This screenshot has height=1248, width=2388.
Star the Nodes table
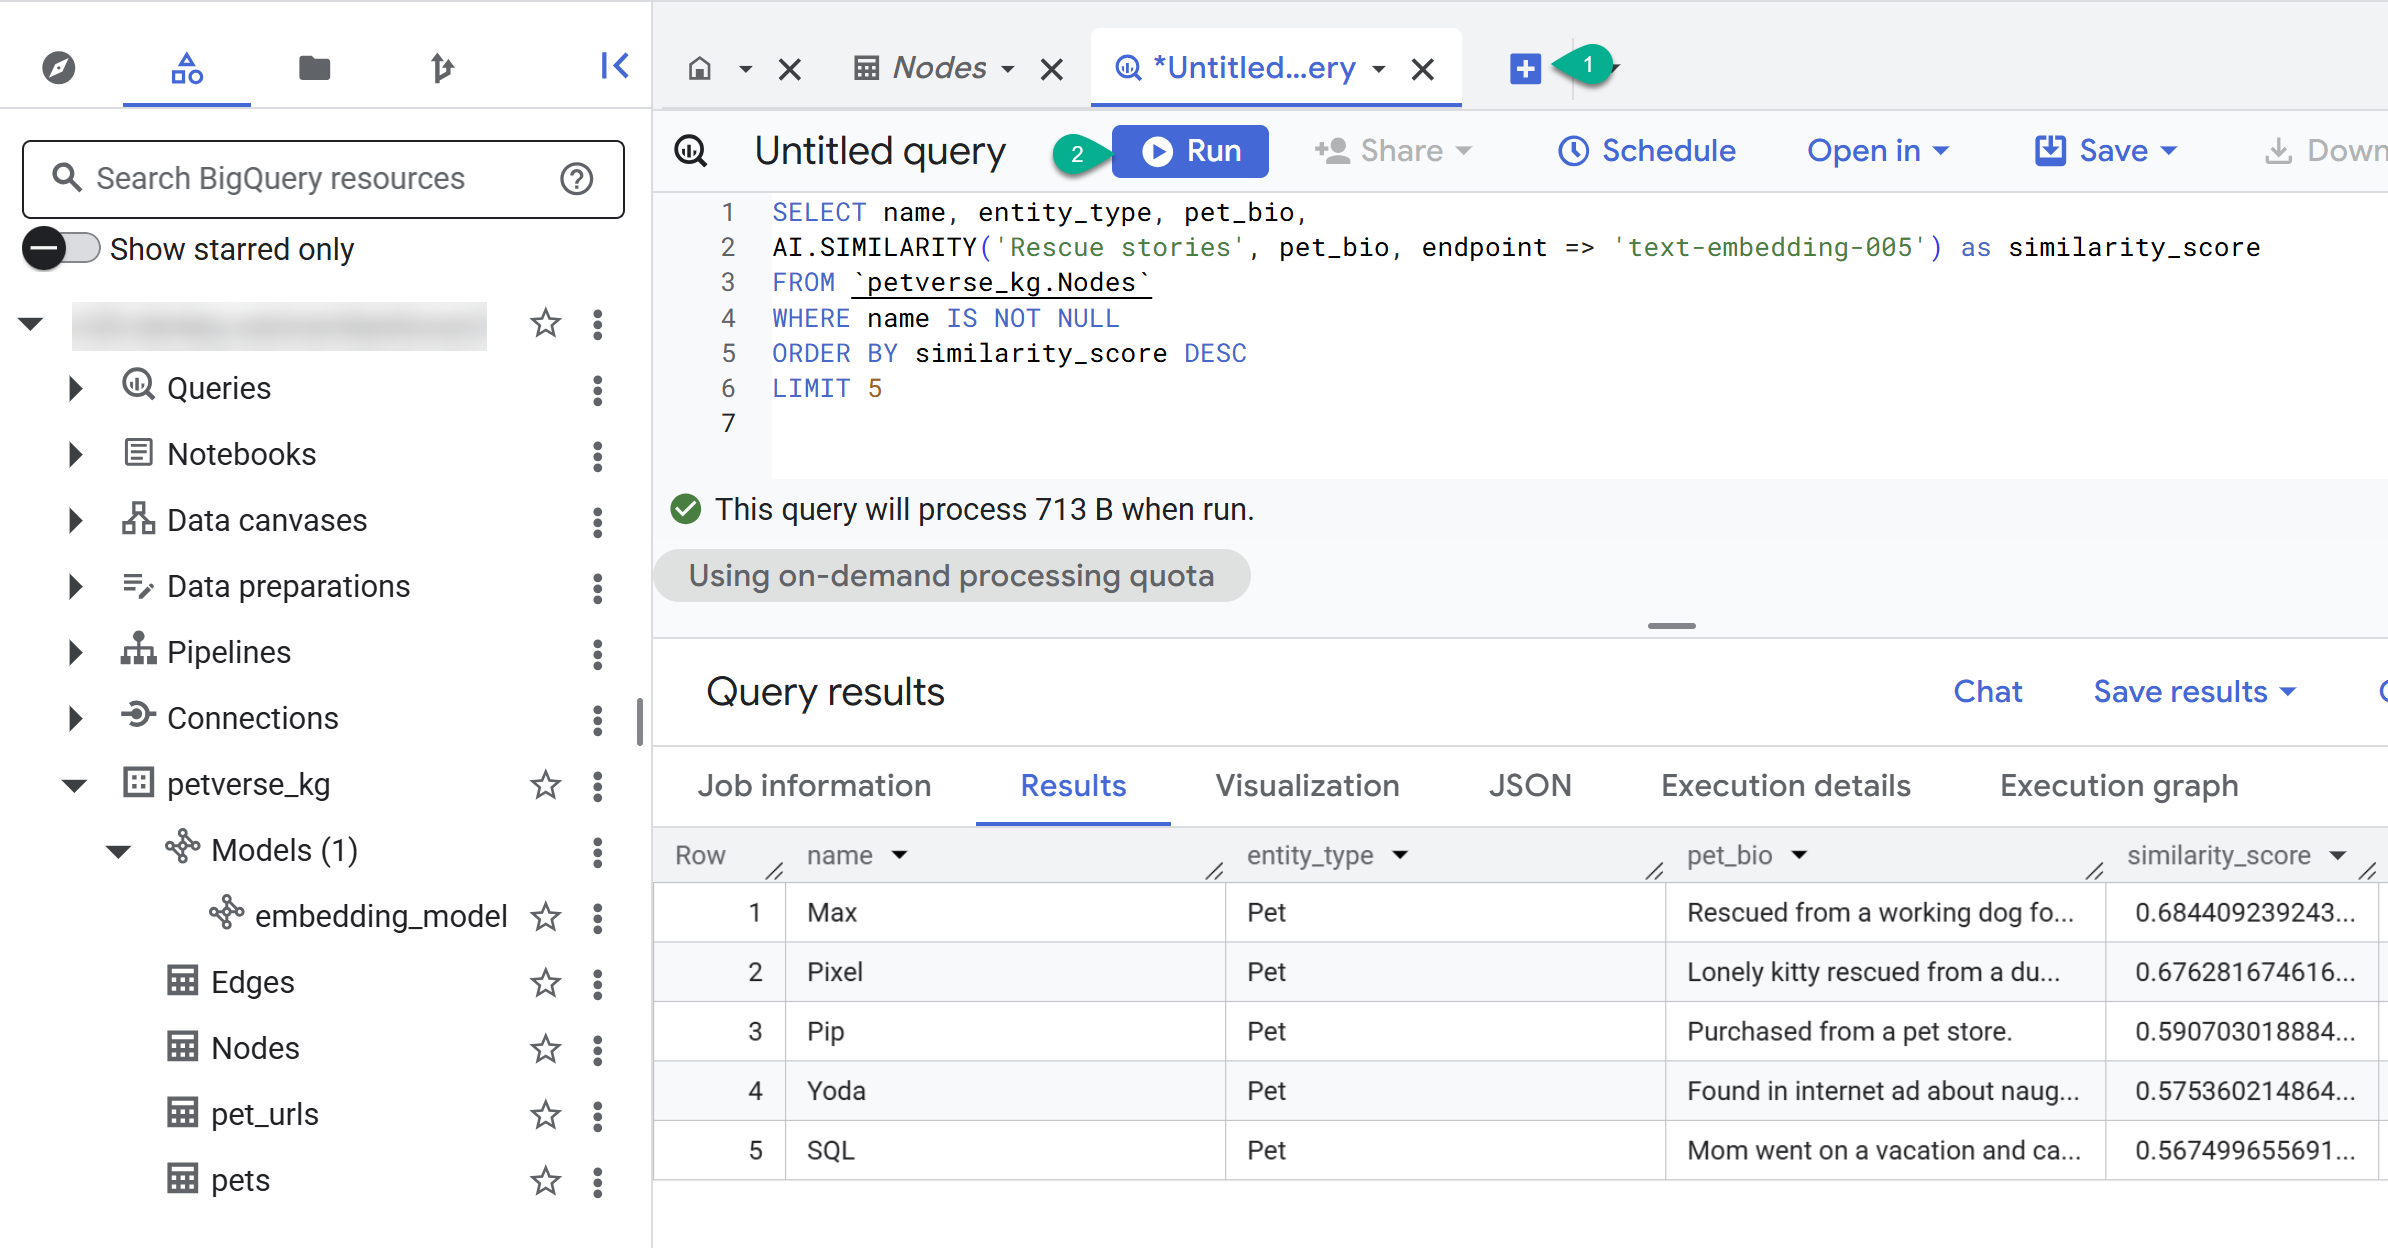[x=545, y=1049]
